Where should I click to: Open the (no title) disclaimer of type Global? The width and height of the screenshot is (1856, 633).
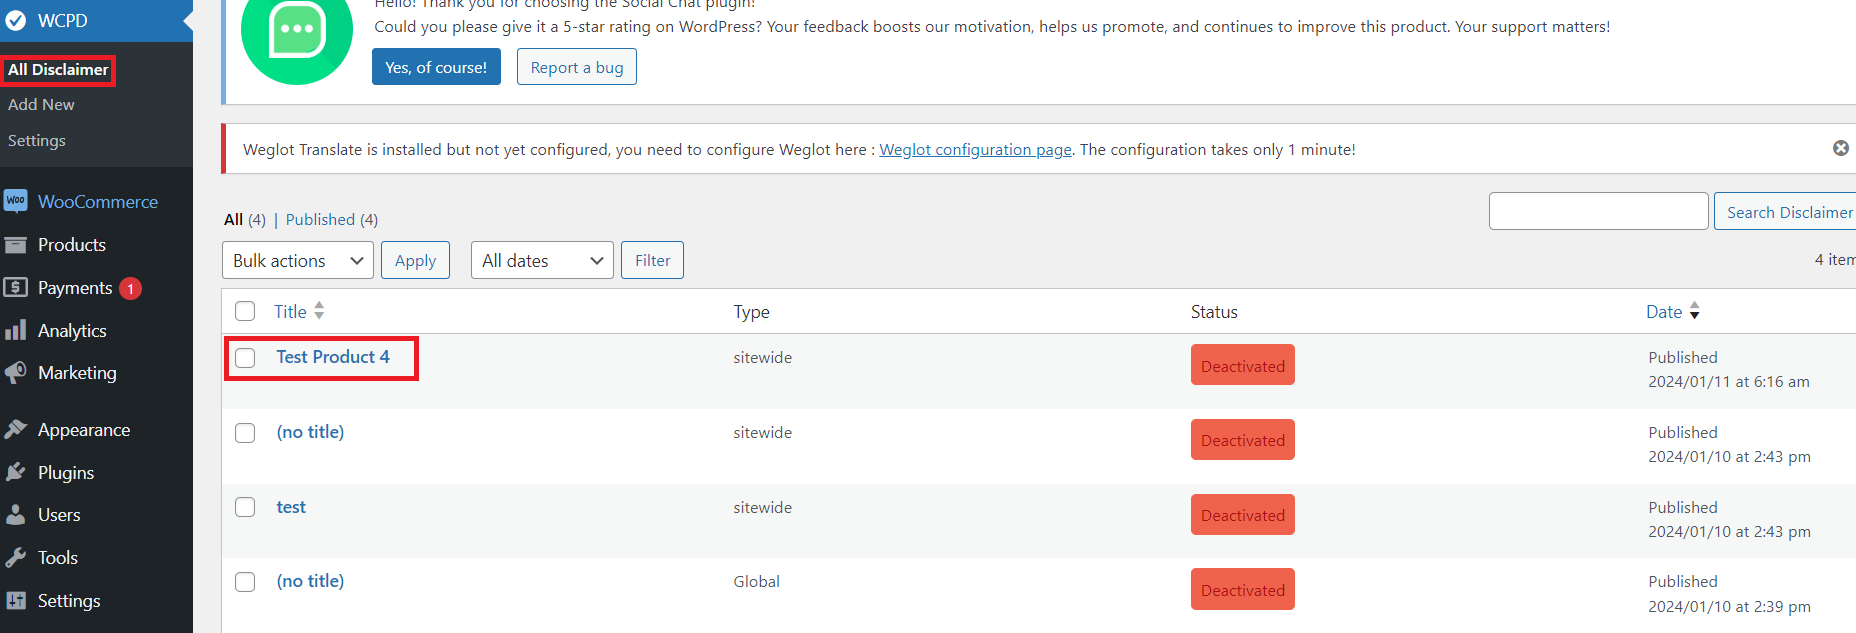click(310, 581)
